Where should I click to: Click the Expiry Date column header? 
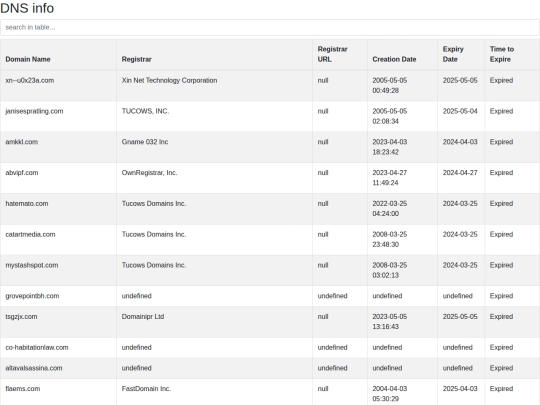click(453, 54)
